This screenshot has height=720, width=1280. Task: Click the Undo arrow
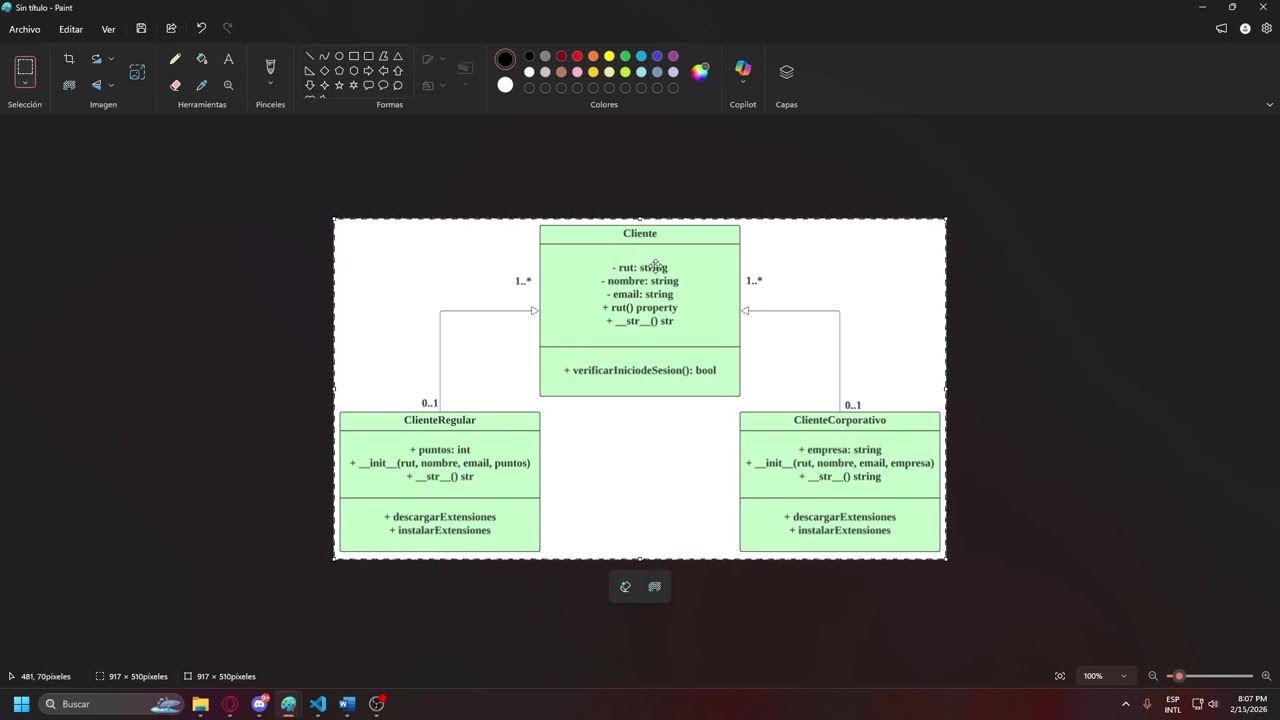coord(201,29)
